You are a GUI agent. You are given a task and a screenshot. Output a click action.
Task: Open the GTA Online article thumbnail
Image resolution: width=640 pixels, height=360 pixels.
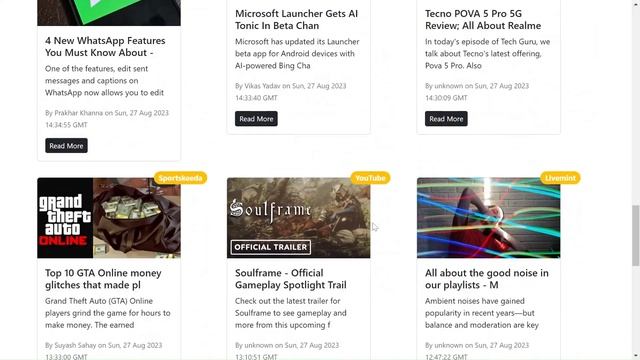coord(109,218)
